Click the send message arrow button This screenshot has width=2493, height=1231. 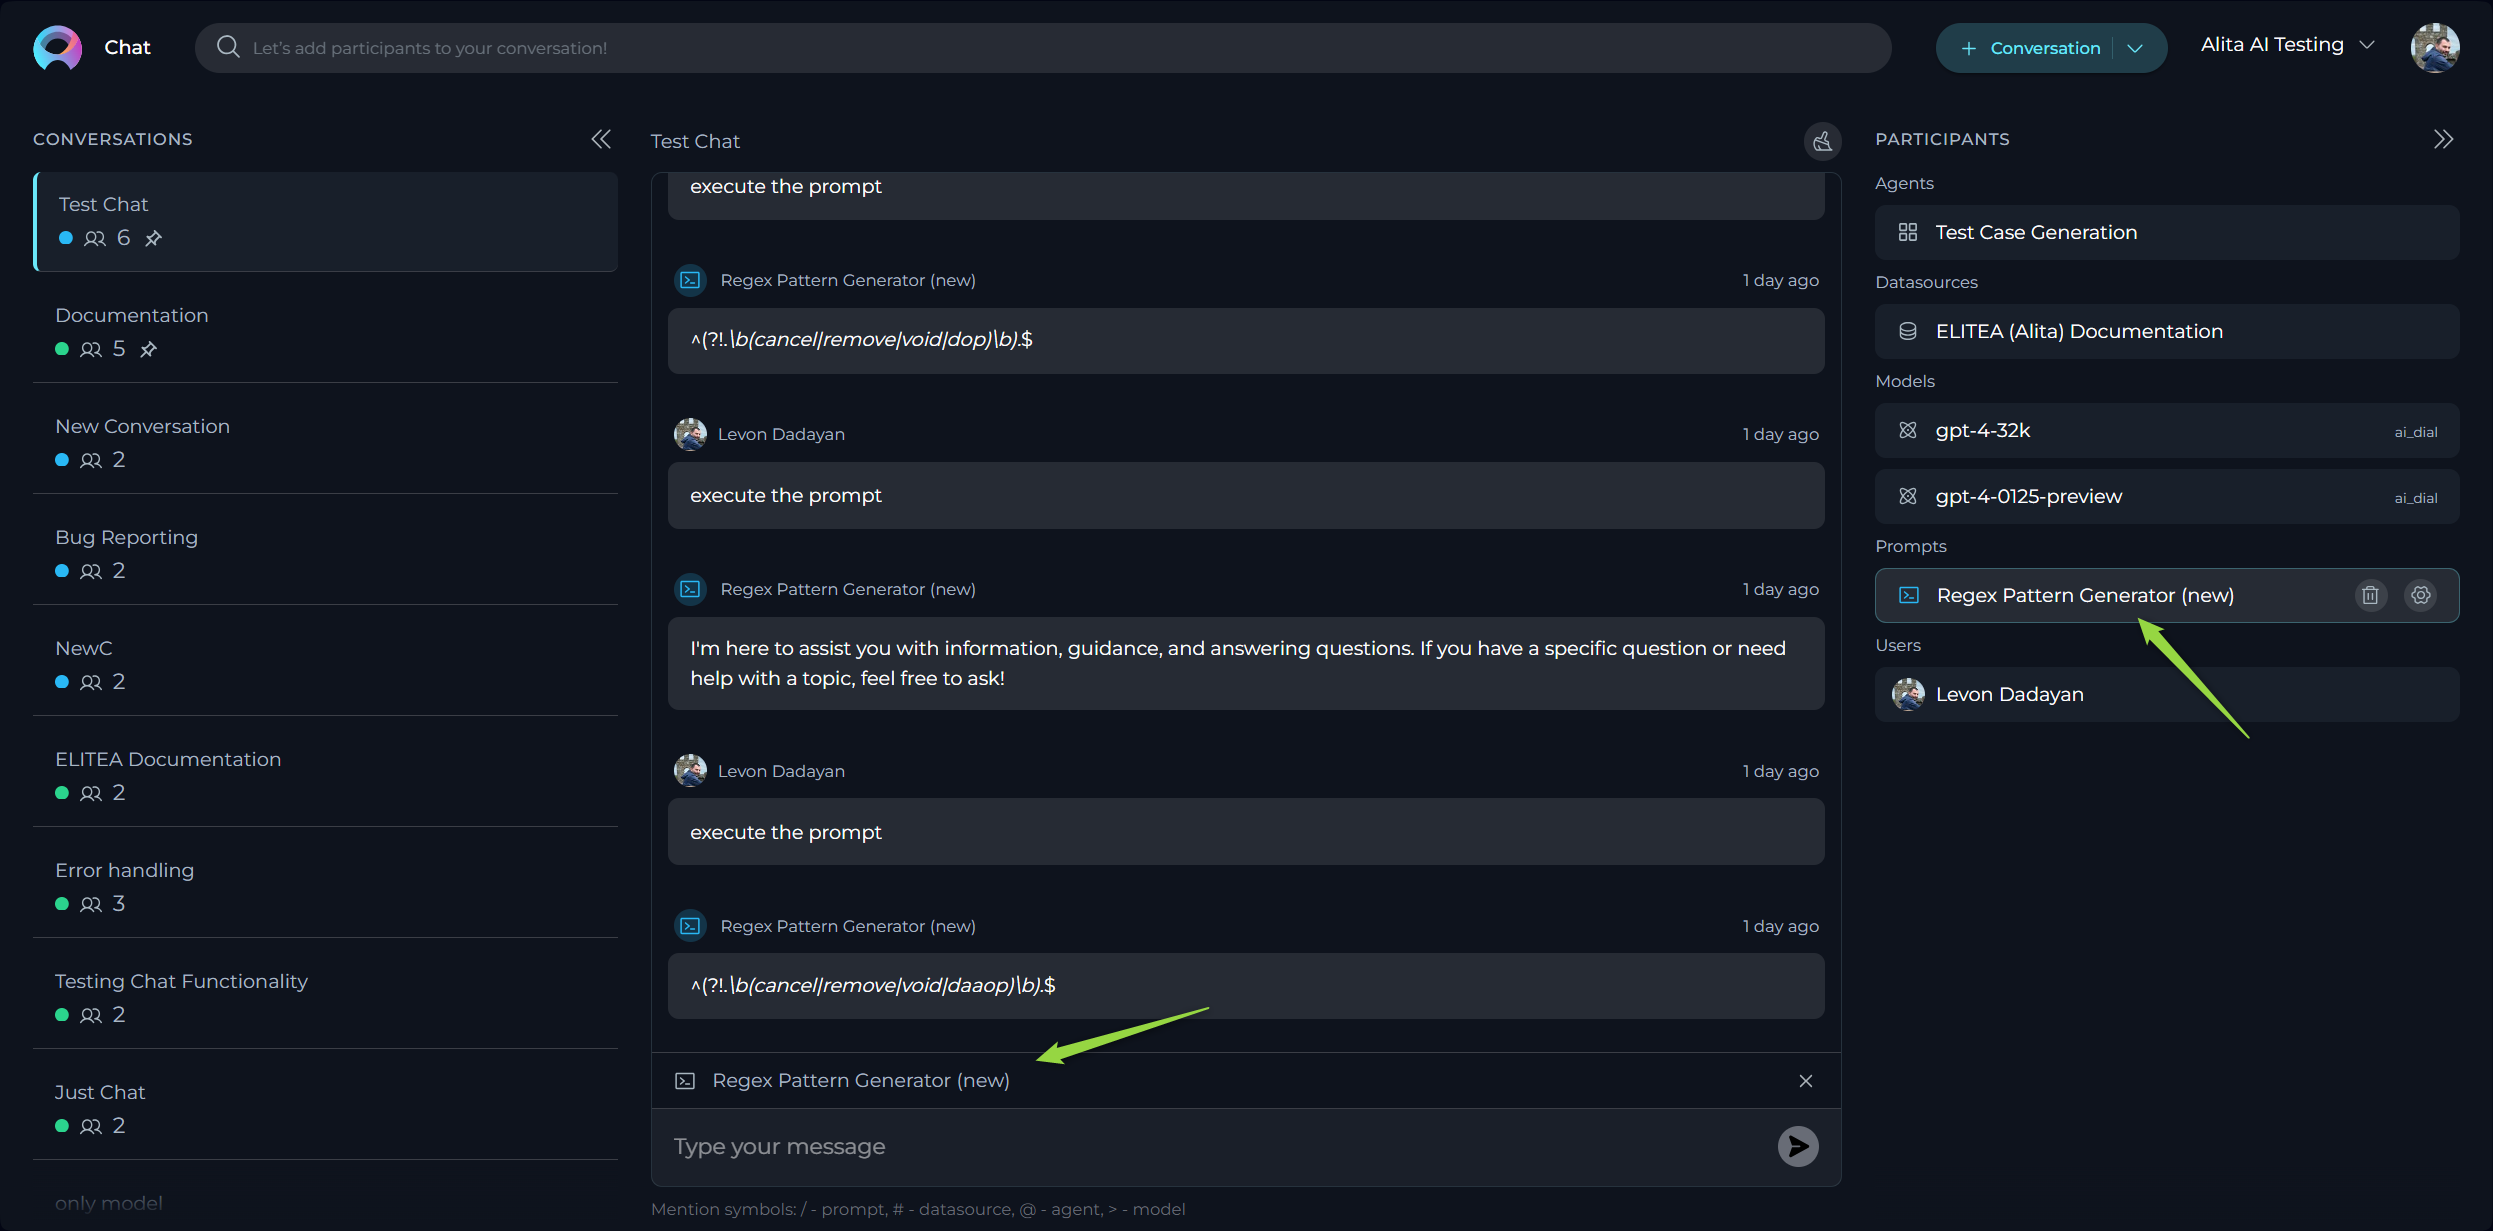click(1797, 1144)
